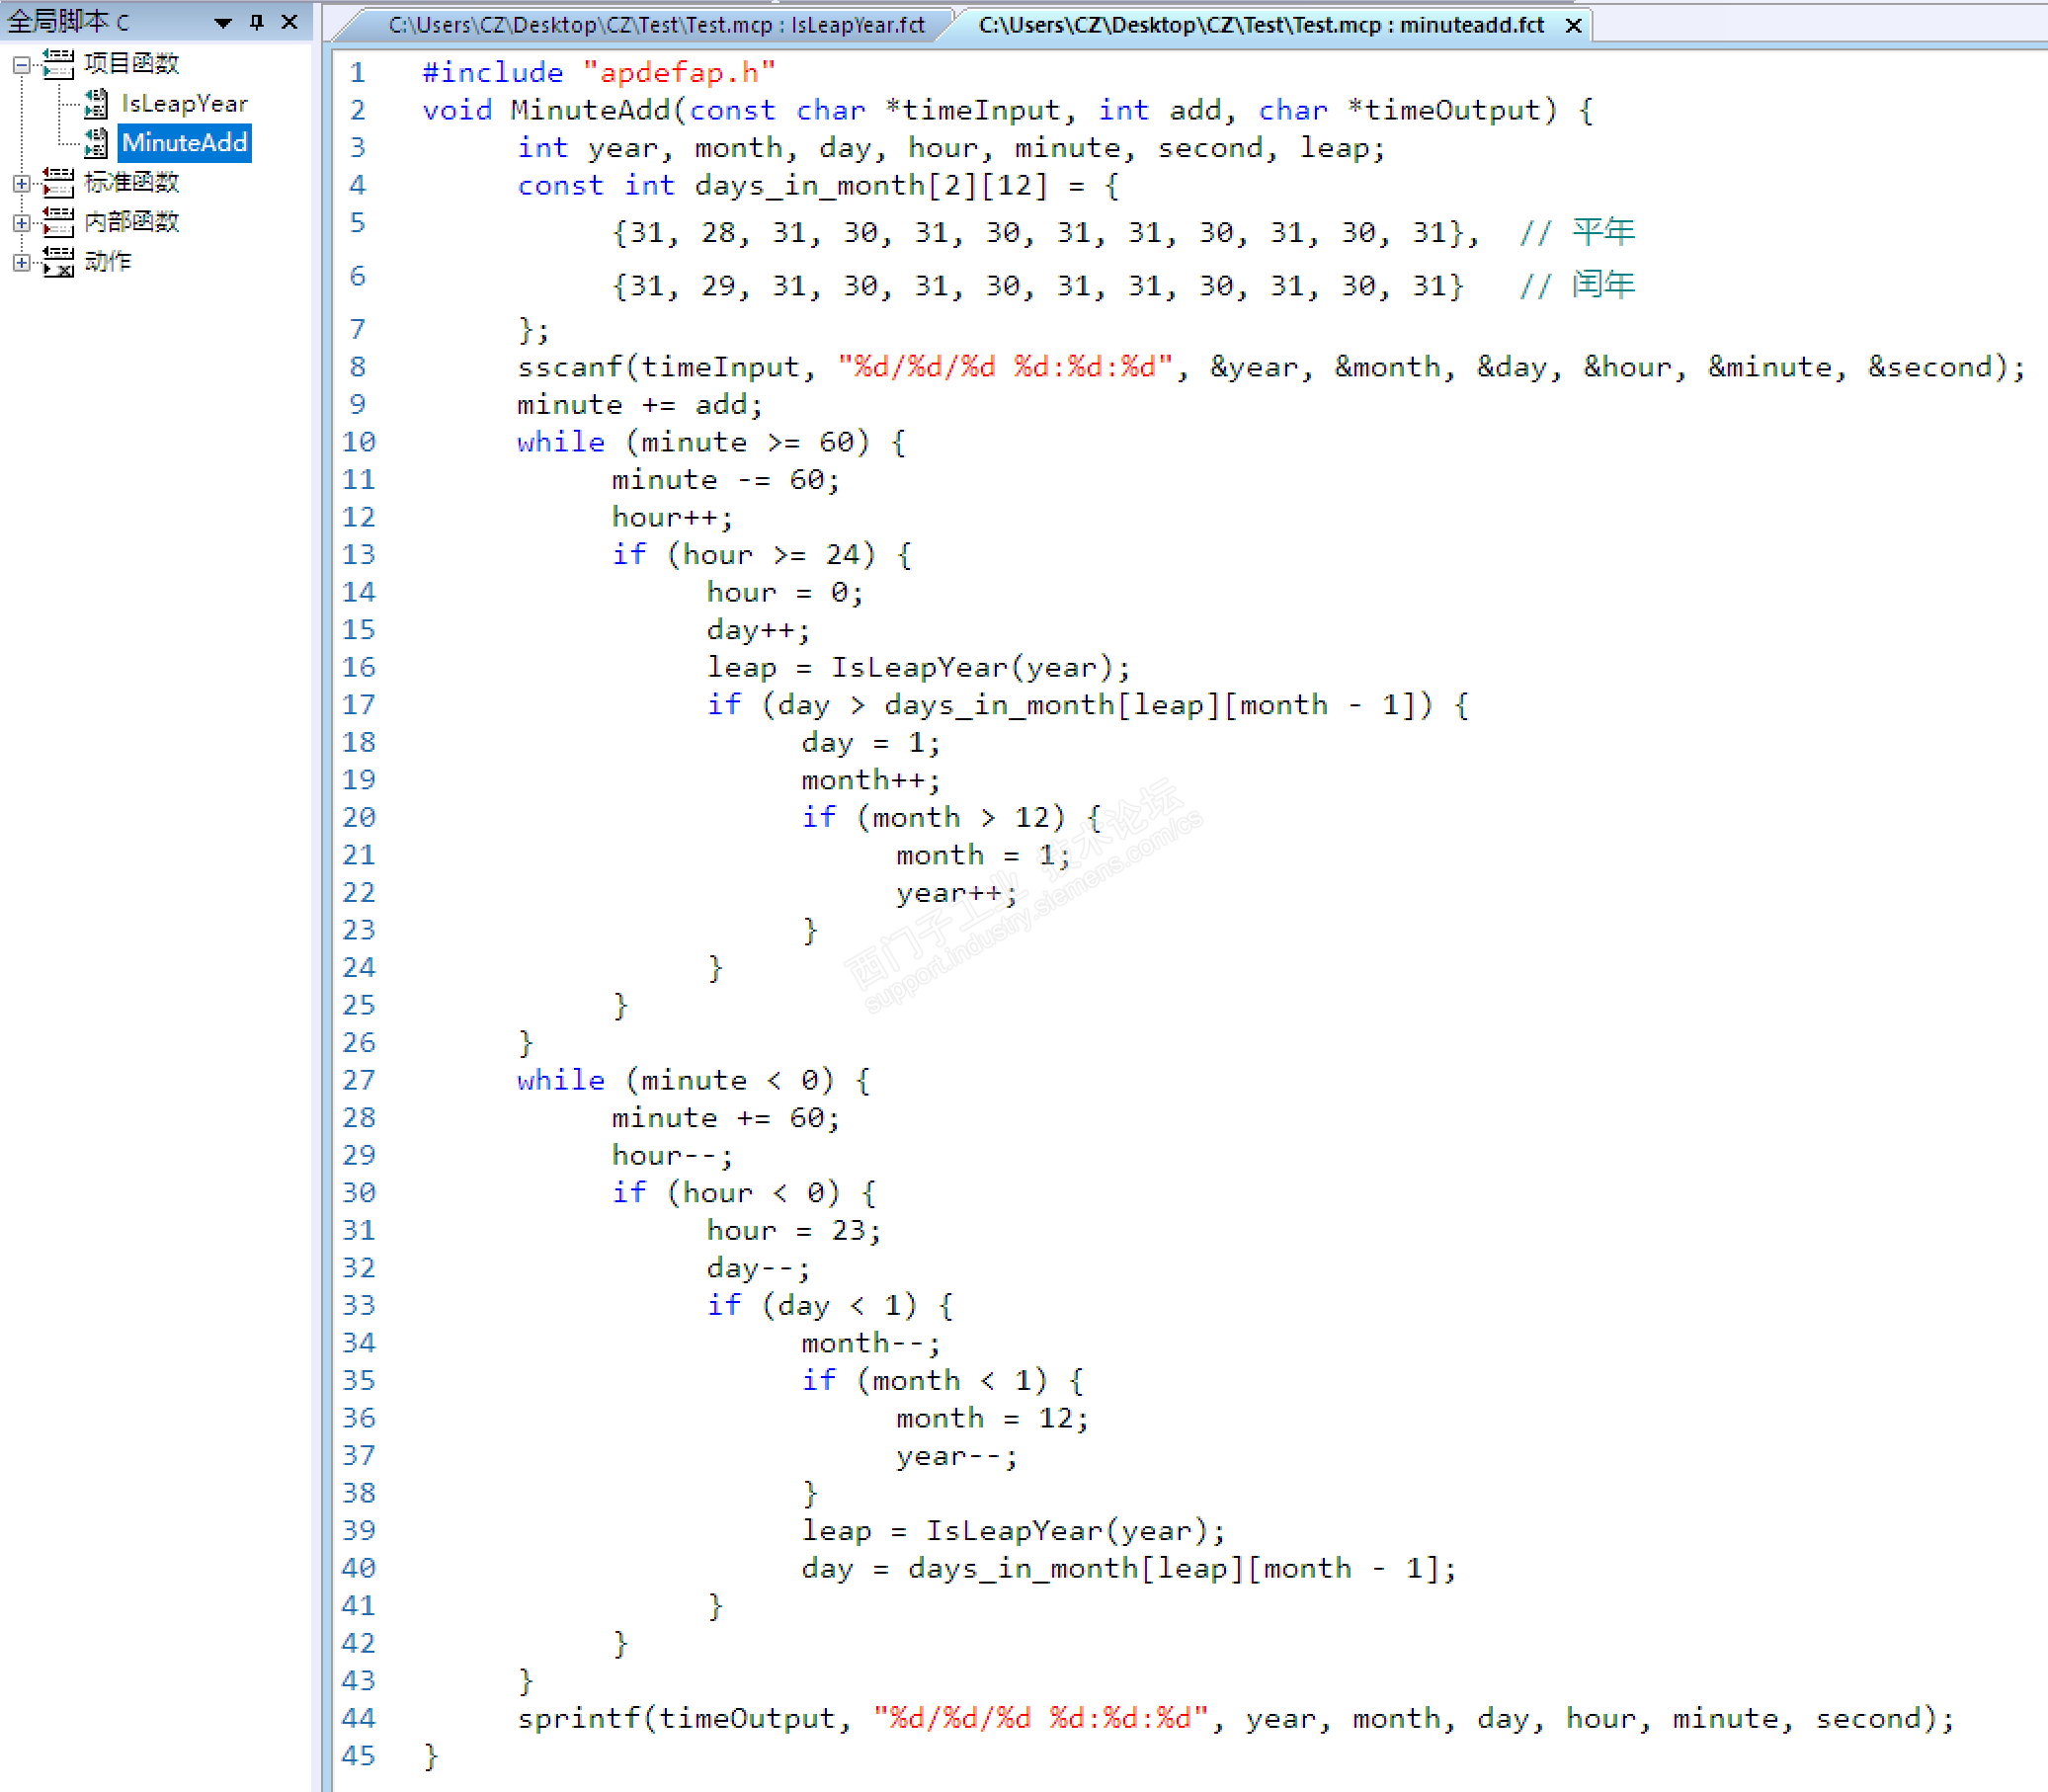Select the minuteadd.fct editor tab
This screenshot has height=1792, width=2048.
[x=1260, y=25]
